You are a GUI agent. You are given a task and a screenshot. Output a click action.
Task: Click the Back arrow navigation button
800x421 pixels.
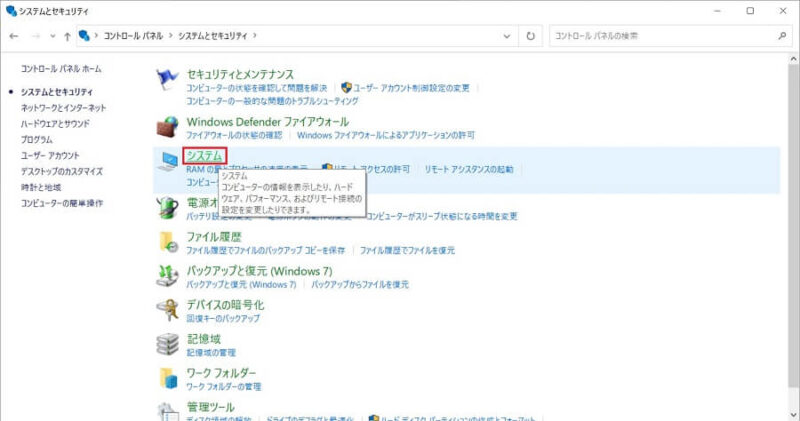click(14, 36)
